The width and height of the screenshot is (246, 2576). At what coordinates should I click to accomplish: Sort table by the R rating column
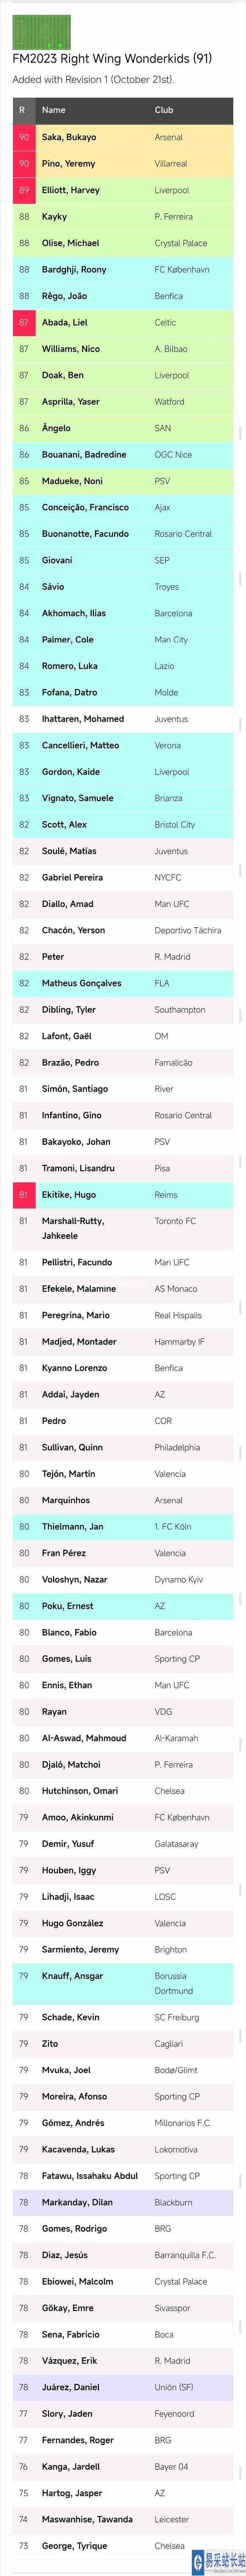(x=23, y=110)
